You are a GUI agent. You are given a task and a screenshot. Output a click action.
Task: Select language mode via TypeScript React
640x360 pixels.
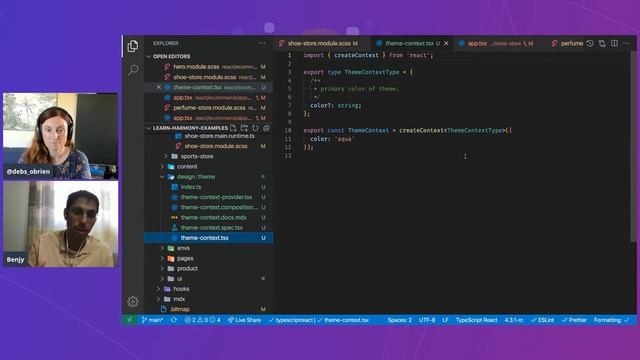point(476,320)
